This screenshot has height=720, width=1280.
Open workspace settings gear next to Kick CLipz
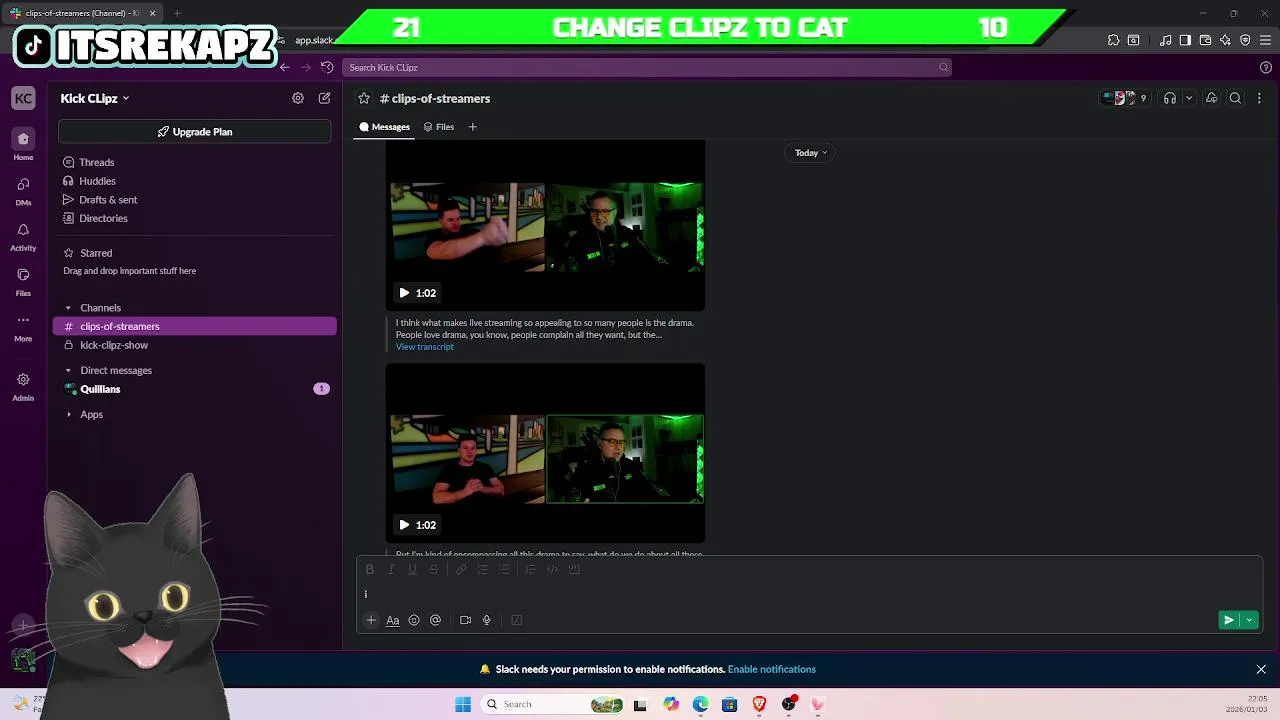click(x=298, y=98)
